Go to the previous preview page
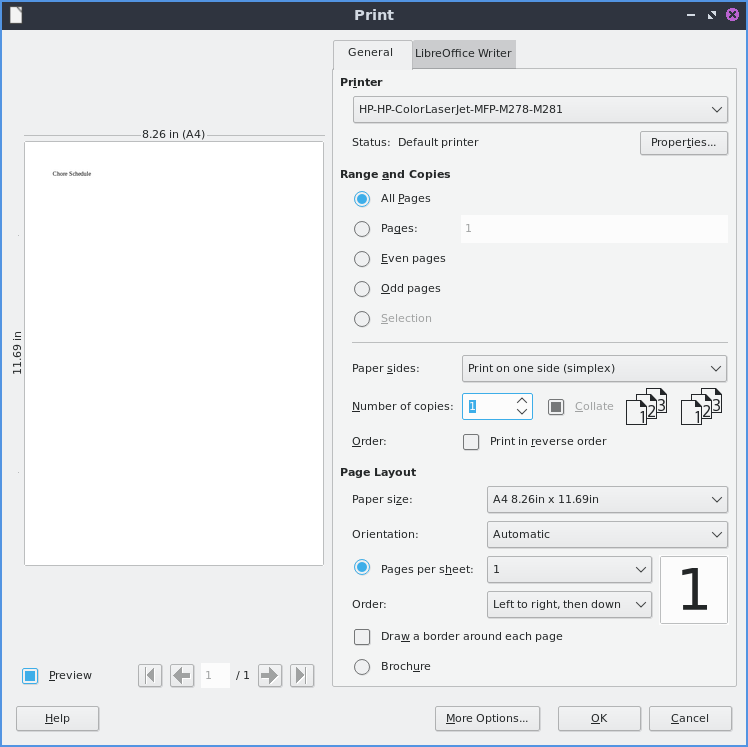 click(x=182, y=675)
